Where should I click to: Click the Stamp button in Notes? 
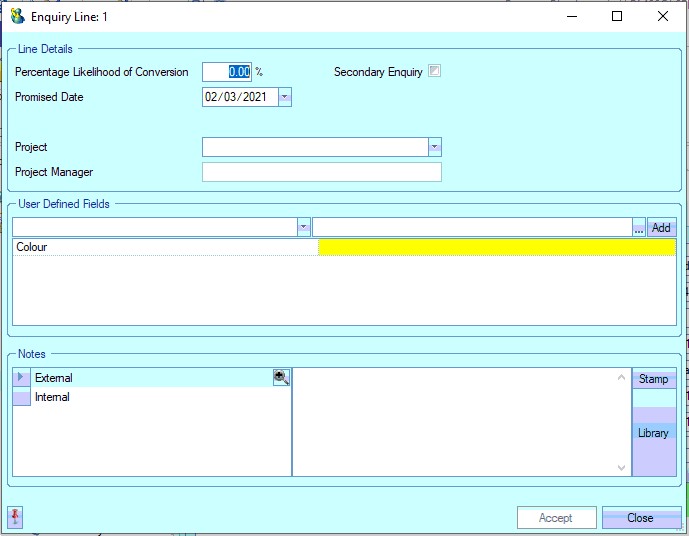tap(654, 379)
